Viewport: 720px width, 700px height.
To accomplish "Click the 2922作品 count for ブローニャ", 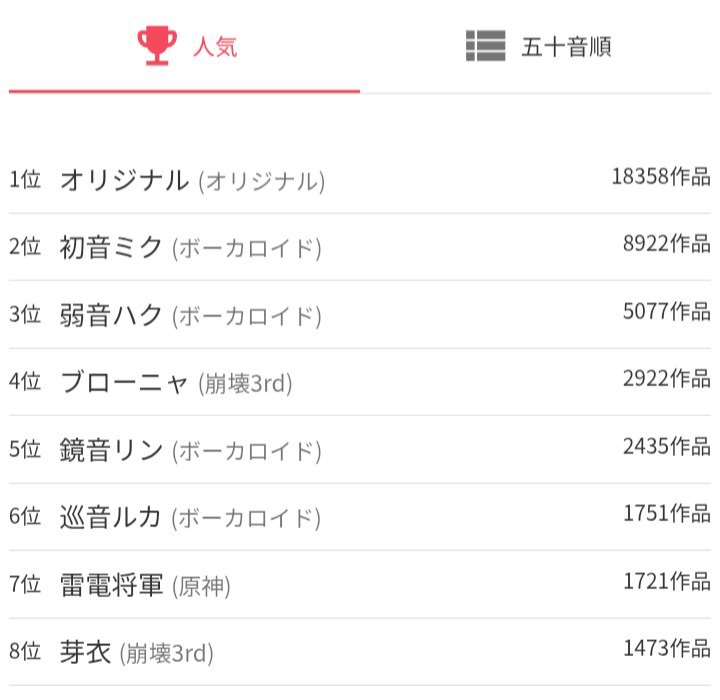I will coord(666,379).
